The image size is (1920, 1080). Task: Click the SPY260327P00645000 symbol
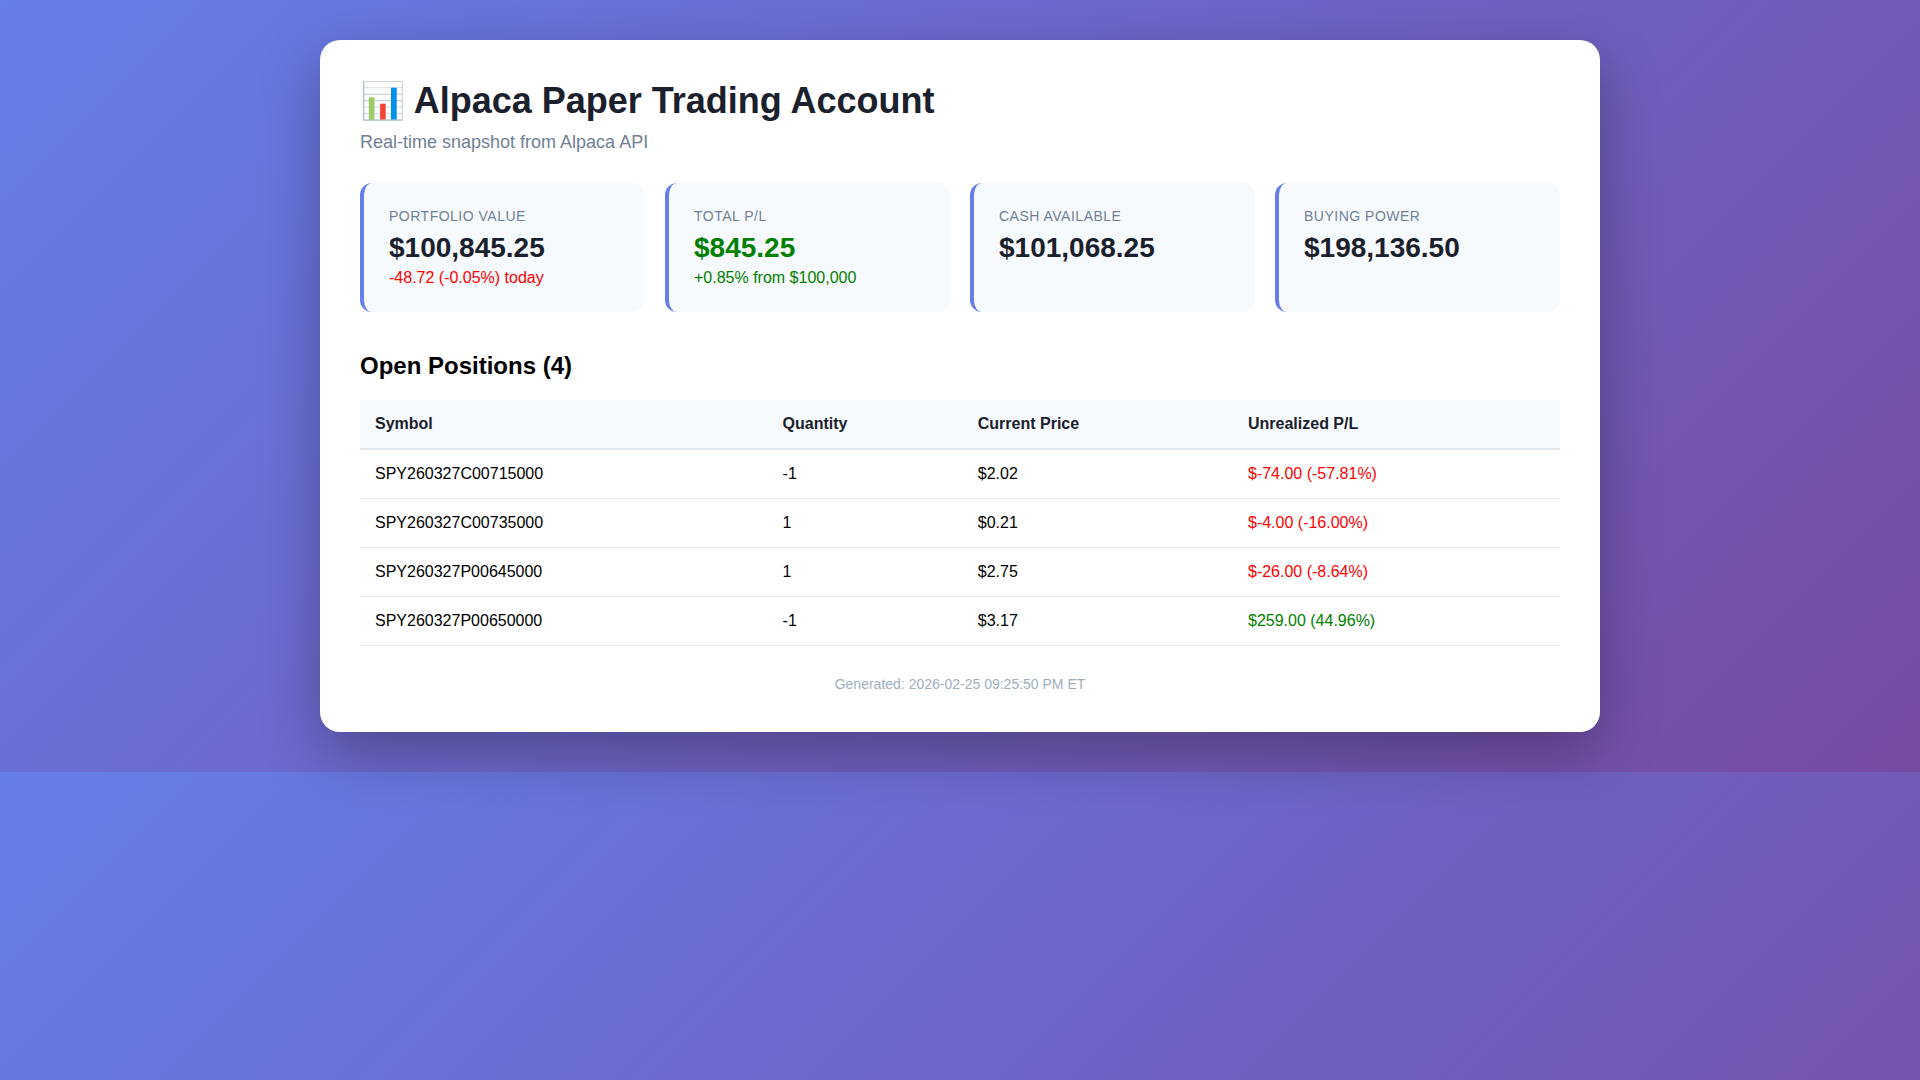coord(458,572)
